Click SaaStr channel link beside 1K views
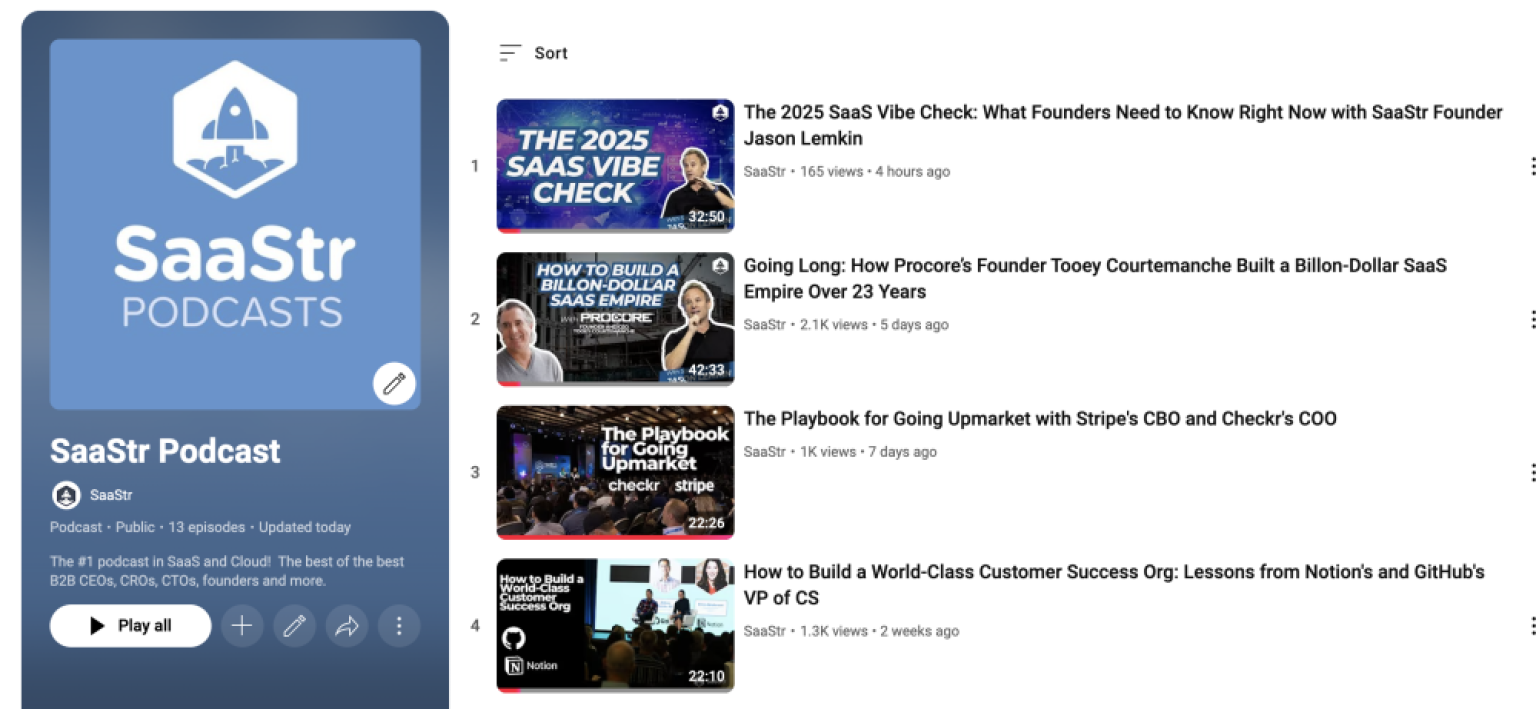 [765, 451]
